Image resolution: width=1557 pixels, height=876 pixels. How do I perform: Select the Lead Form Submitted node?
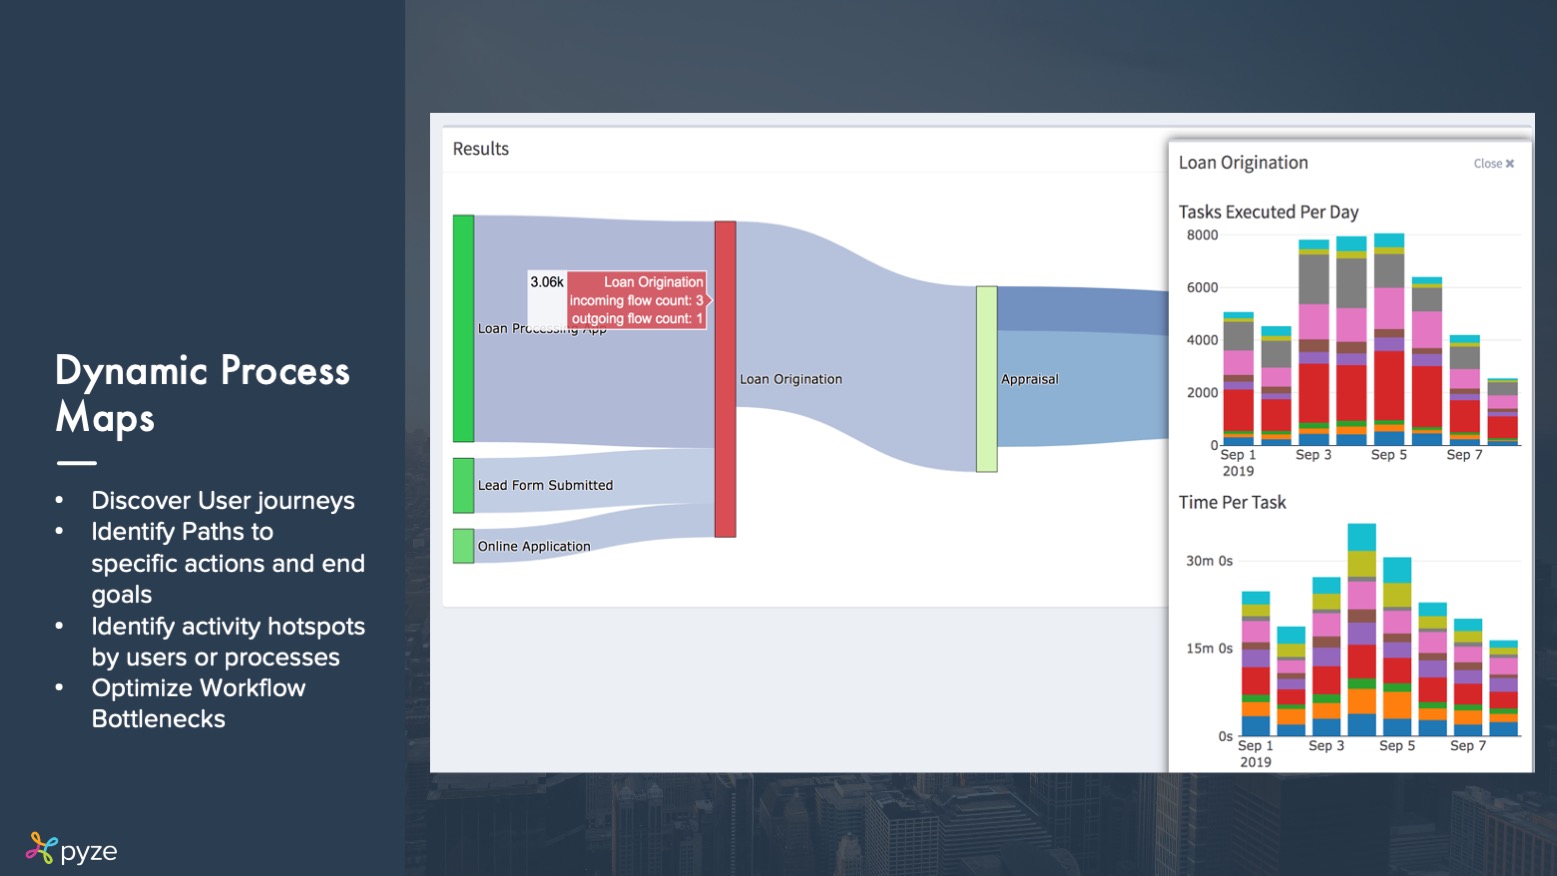463,485
